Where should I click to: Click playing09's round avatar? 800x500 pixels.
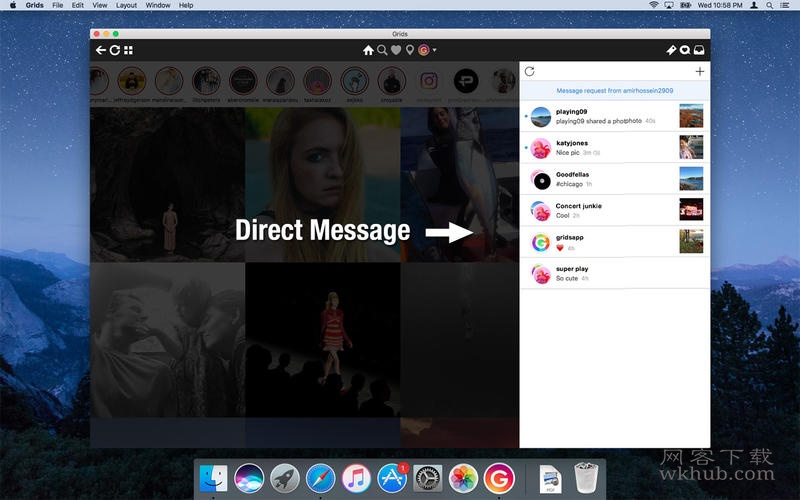(x=541, y=117)
